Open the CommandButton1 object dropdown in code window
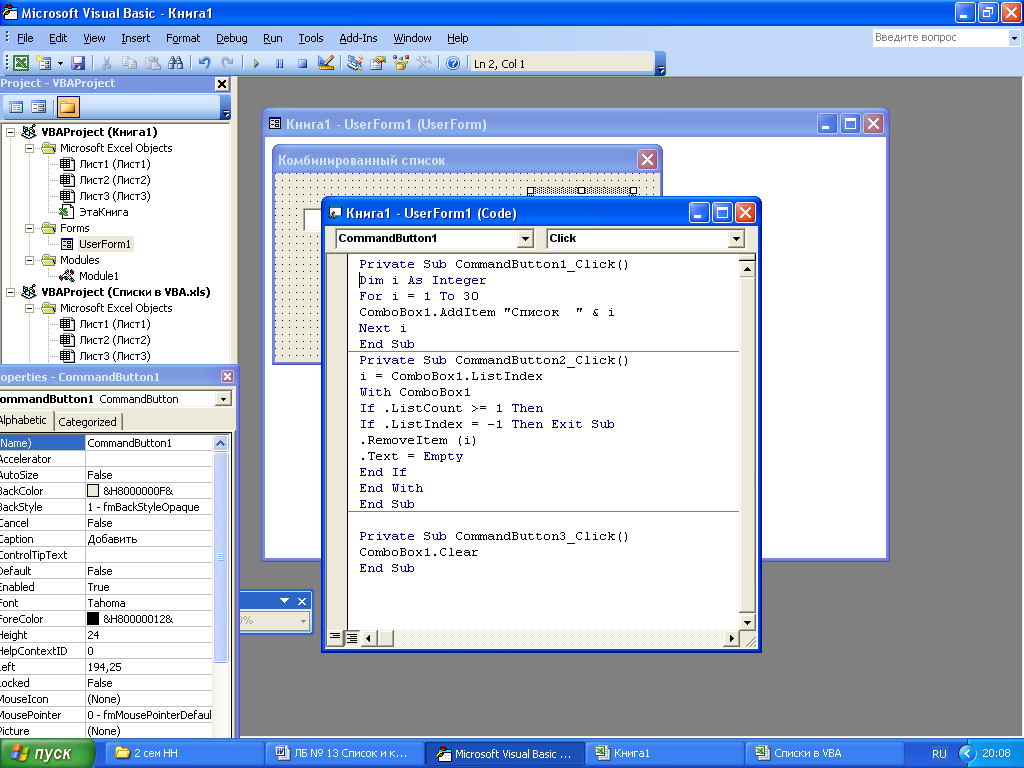Viewport: 1024px width, 768px height. click(x=526, y=239)
